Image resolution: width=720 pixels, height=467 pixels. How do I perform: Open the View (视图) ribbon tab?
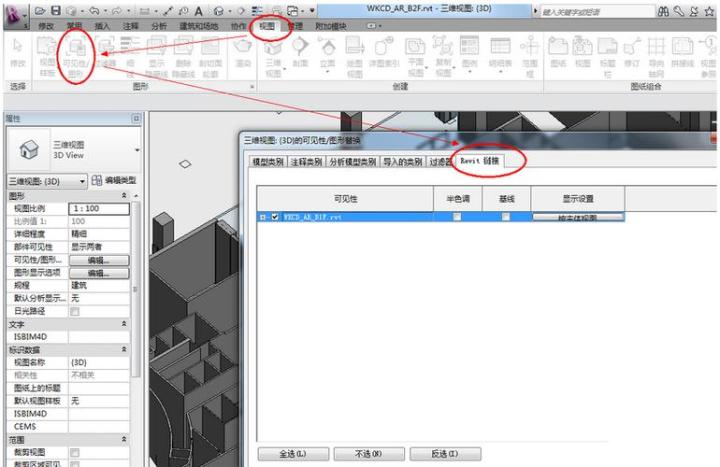tap(267, 25)
